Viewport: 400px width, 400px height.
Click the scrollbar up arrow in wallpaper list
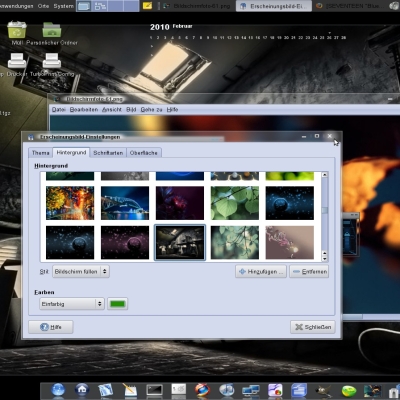coord(324,175)
